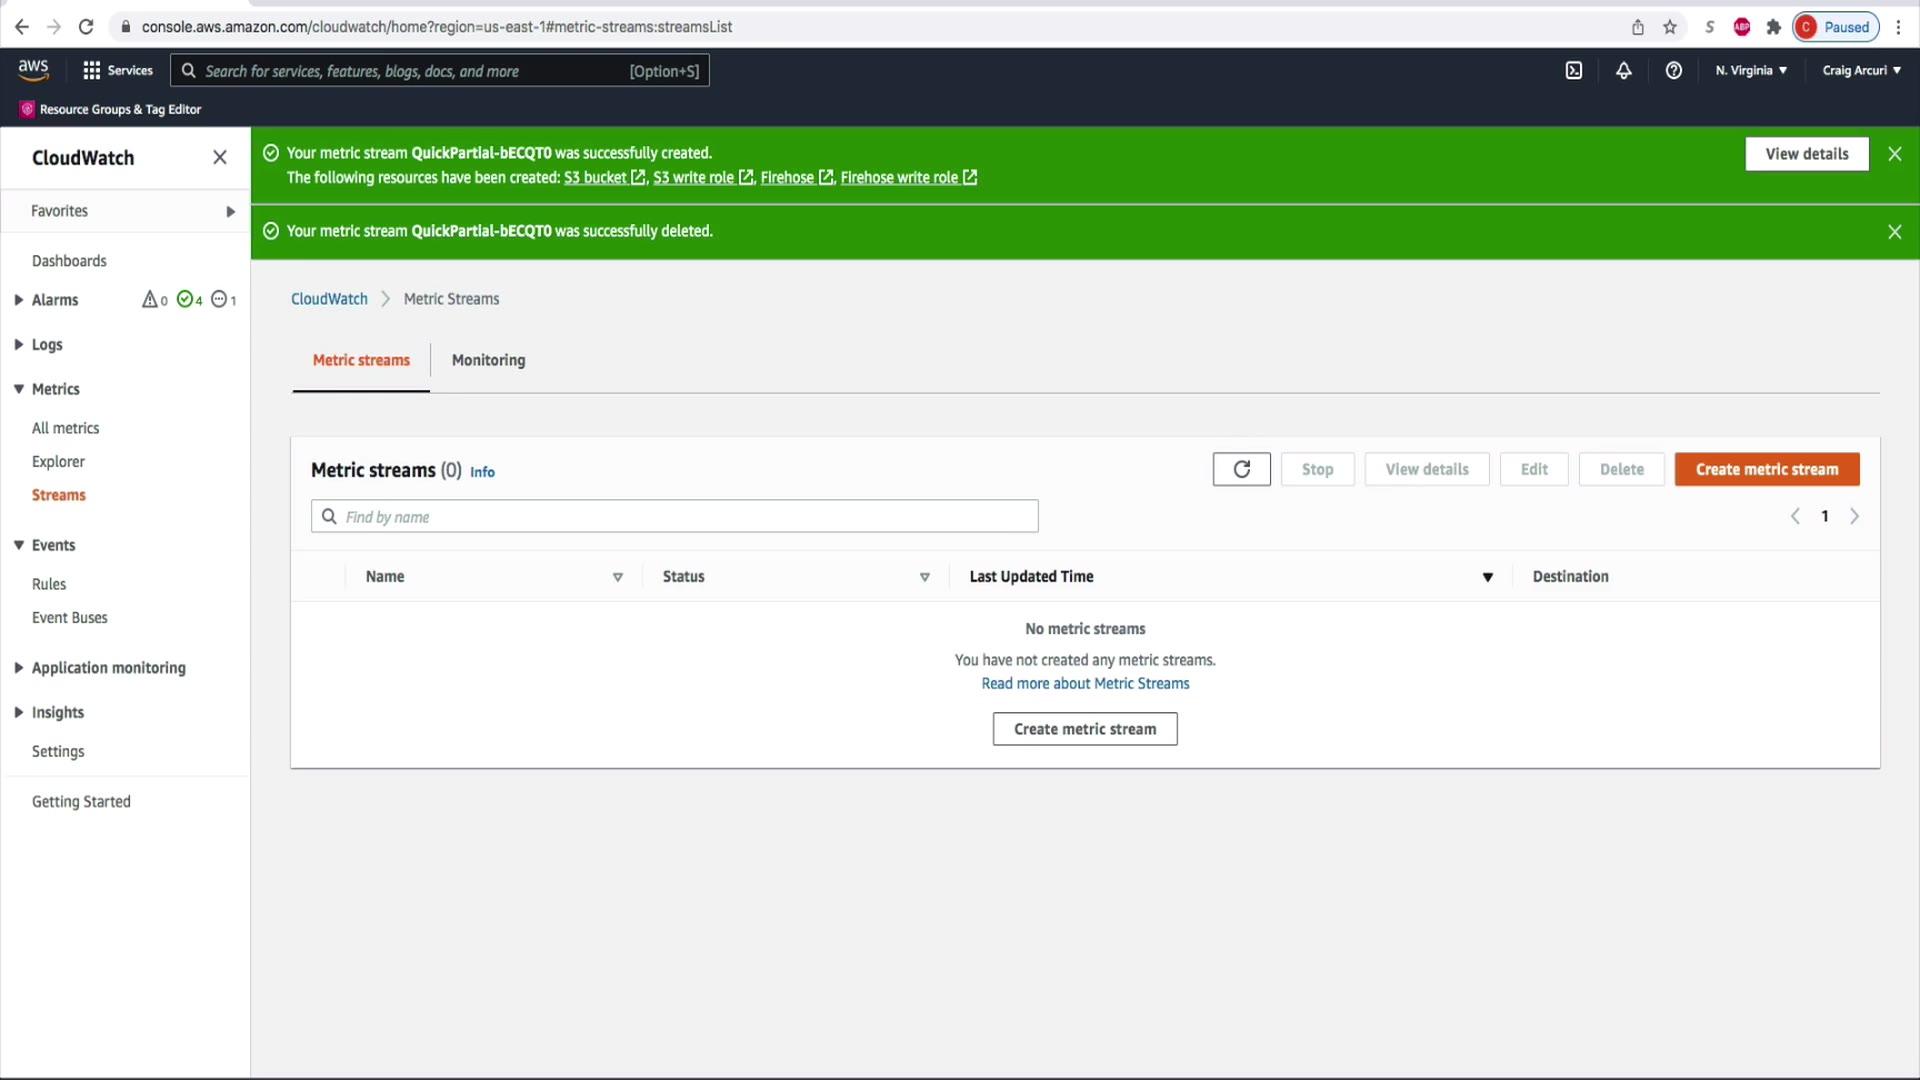Click the refresh metric streams button
The image size is (1920, 1080).
[x=1241, y=469]
